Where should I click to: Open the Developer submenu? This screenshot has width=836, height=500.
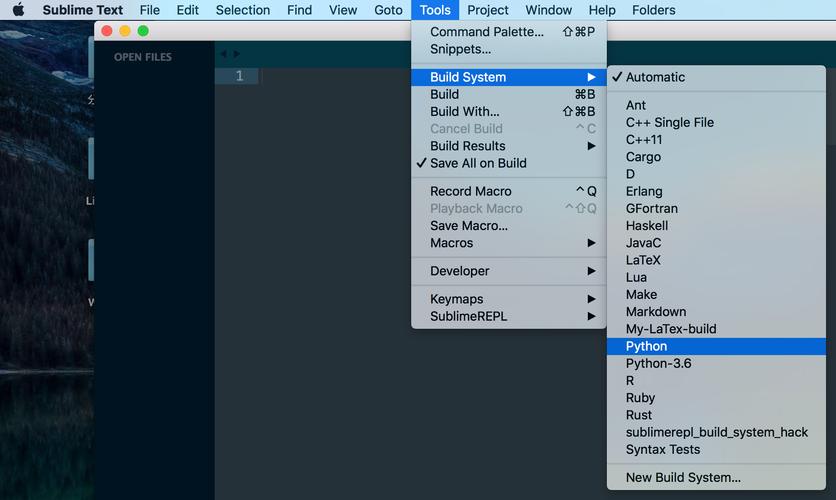point(509,271)
